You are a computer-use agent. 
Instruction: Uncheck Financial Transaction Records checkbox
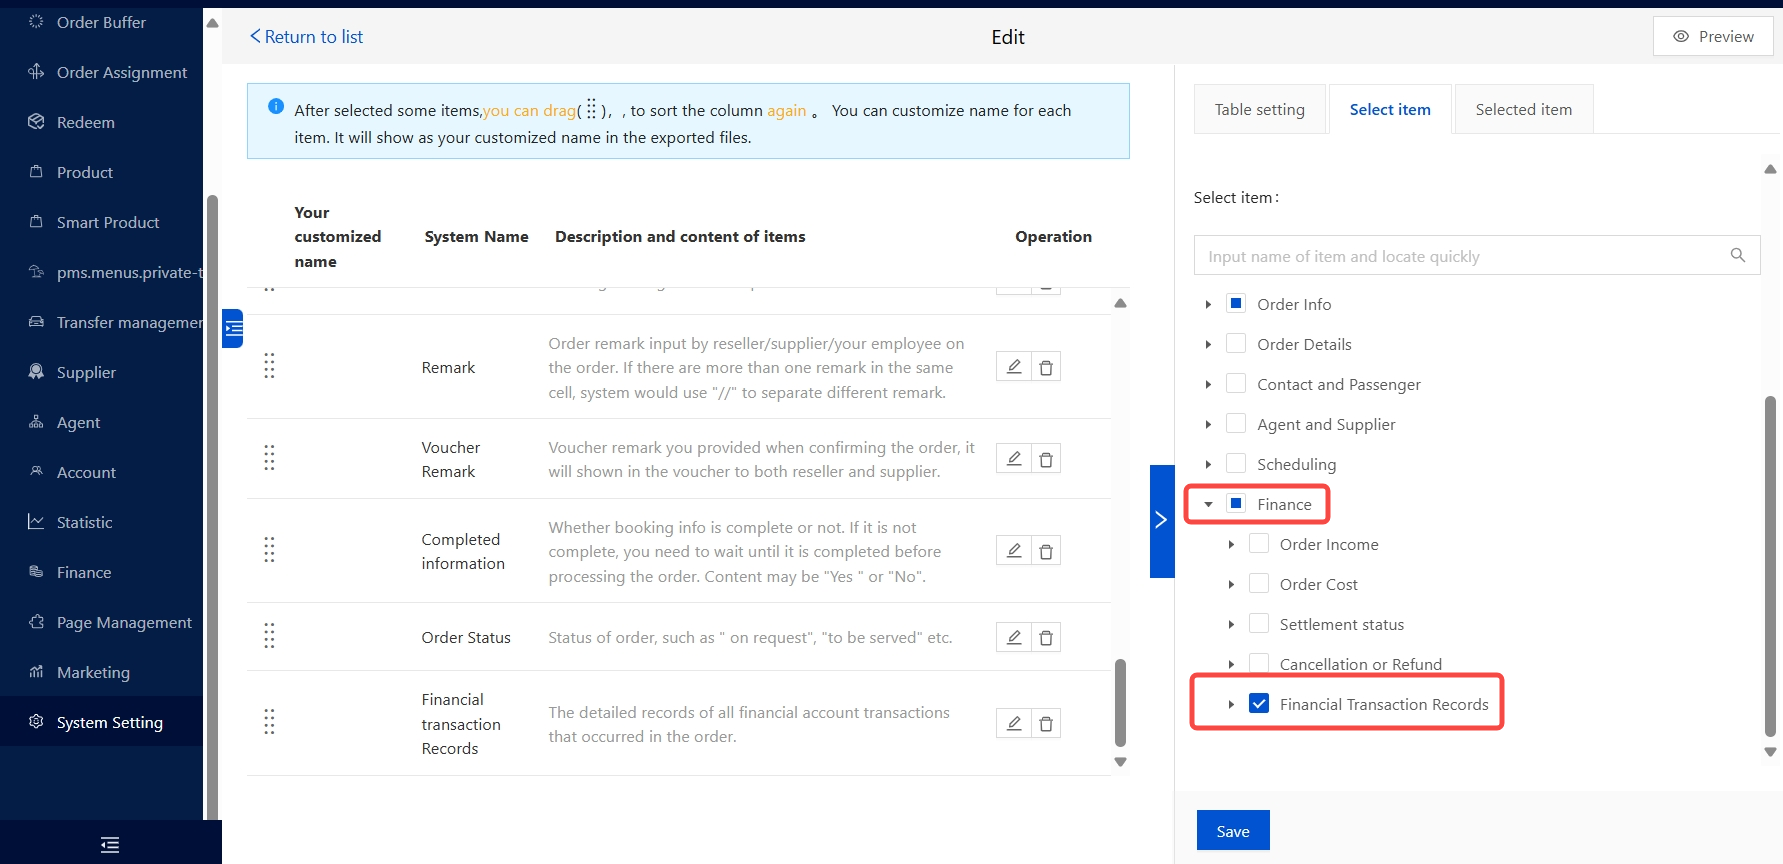click(1259, 704)
